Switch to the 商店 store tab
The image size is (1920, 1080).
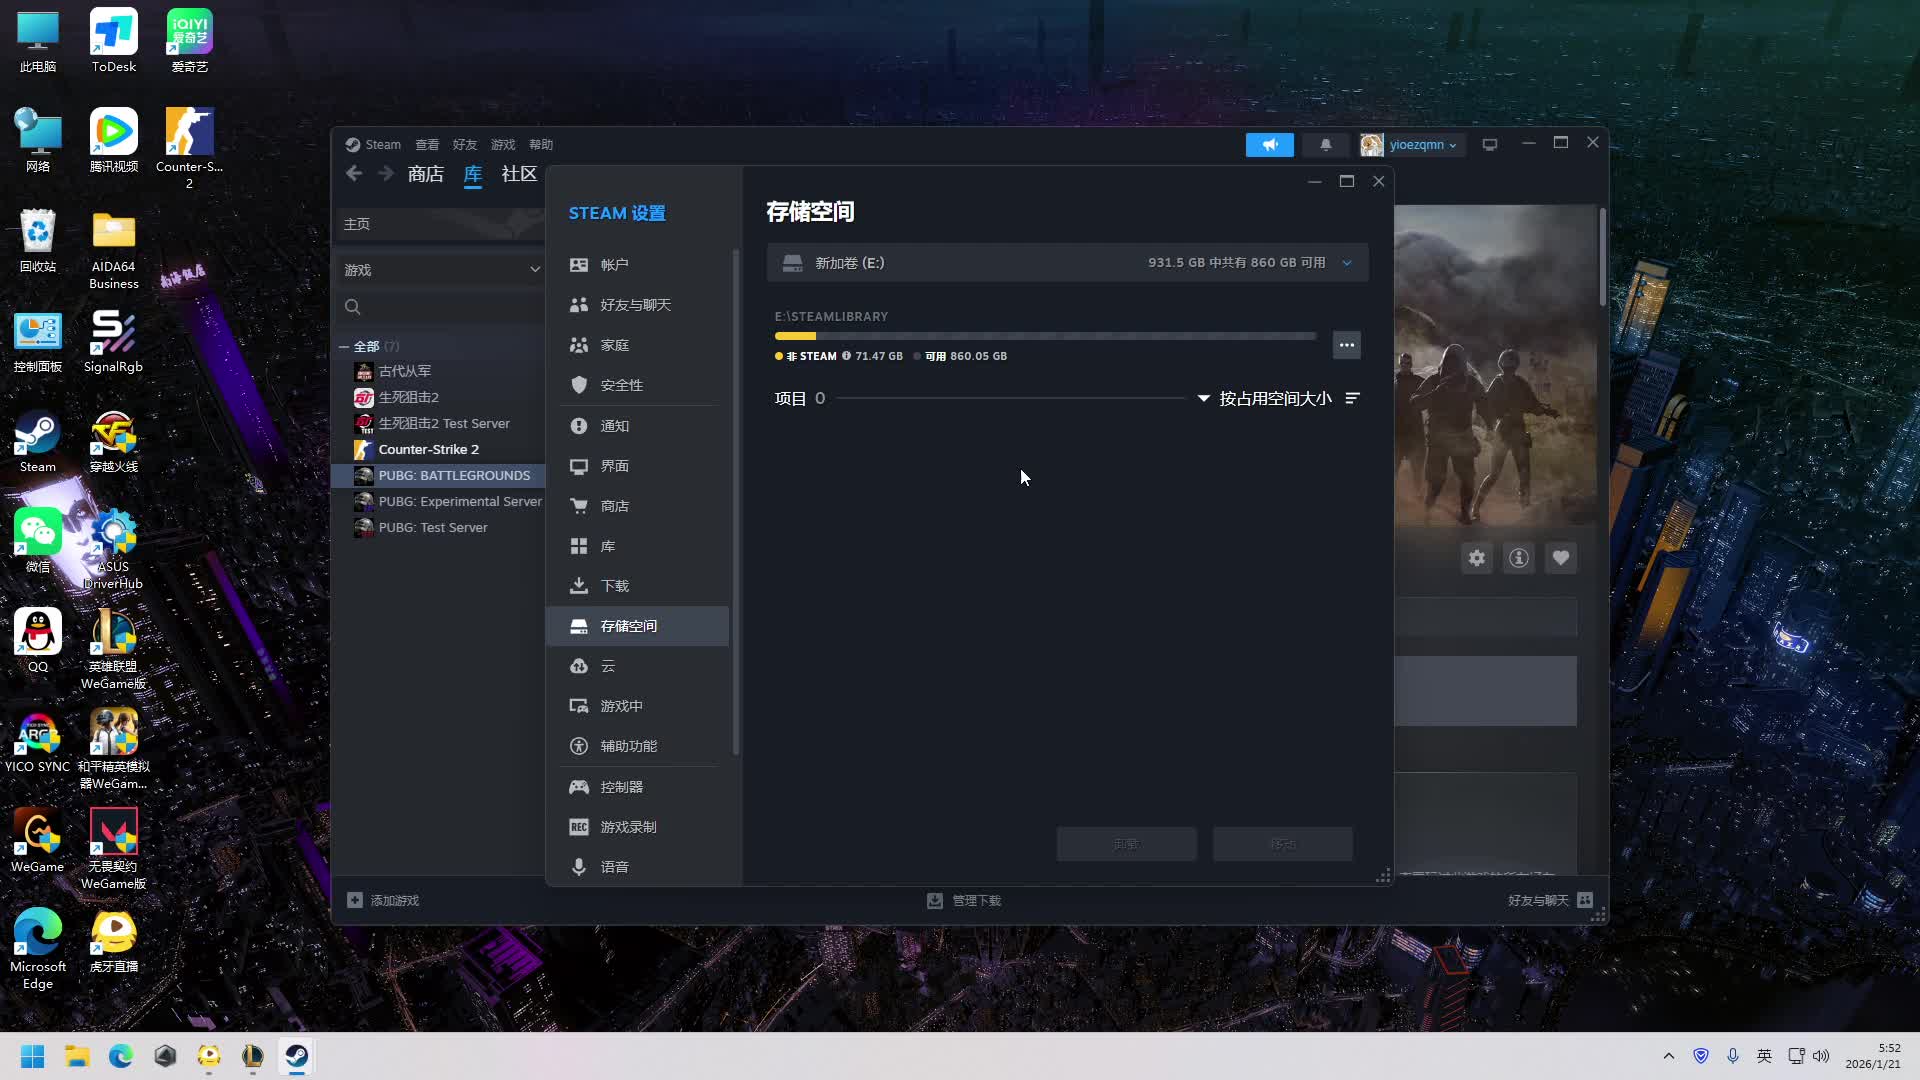[x=425, y=174]
